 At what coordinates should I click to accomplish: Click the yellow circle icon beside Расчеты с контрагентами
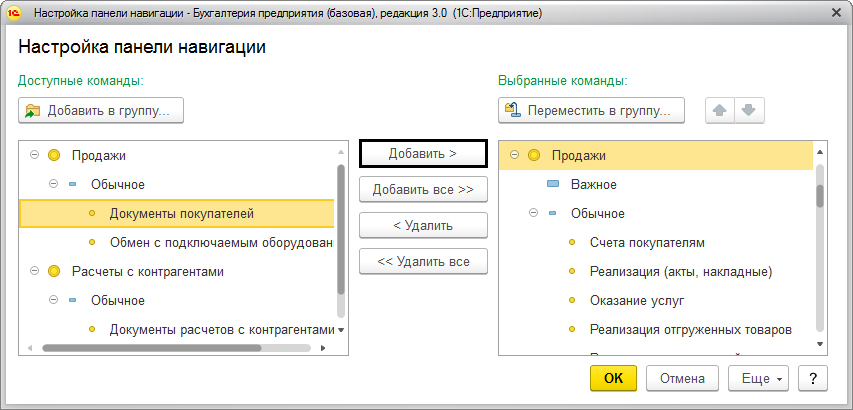pos(53,271)
